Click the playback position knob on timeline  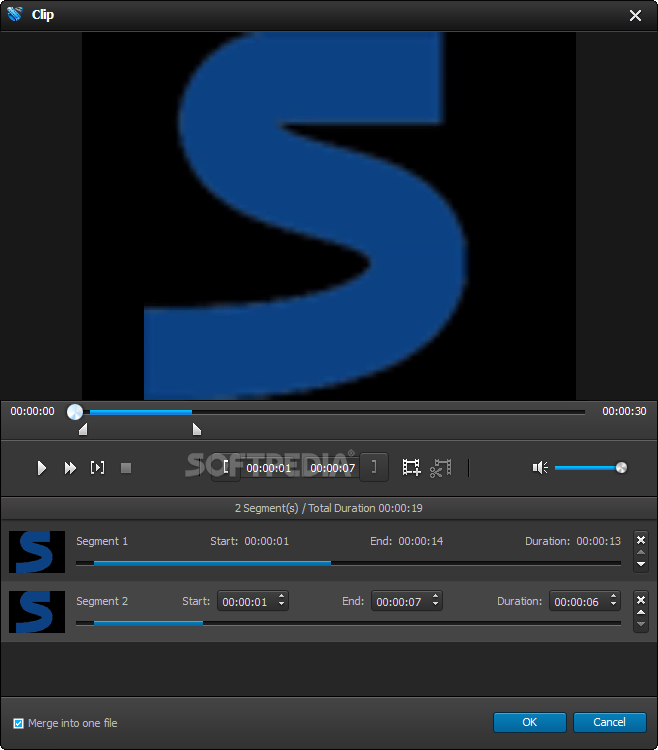pyautogui.click(x=75, y=411)
